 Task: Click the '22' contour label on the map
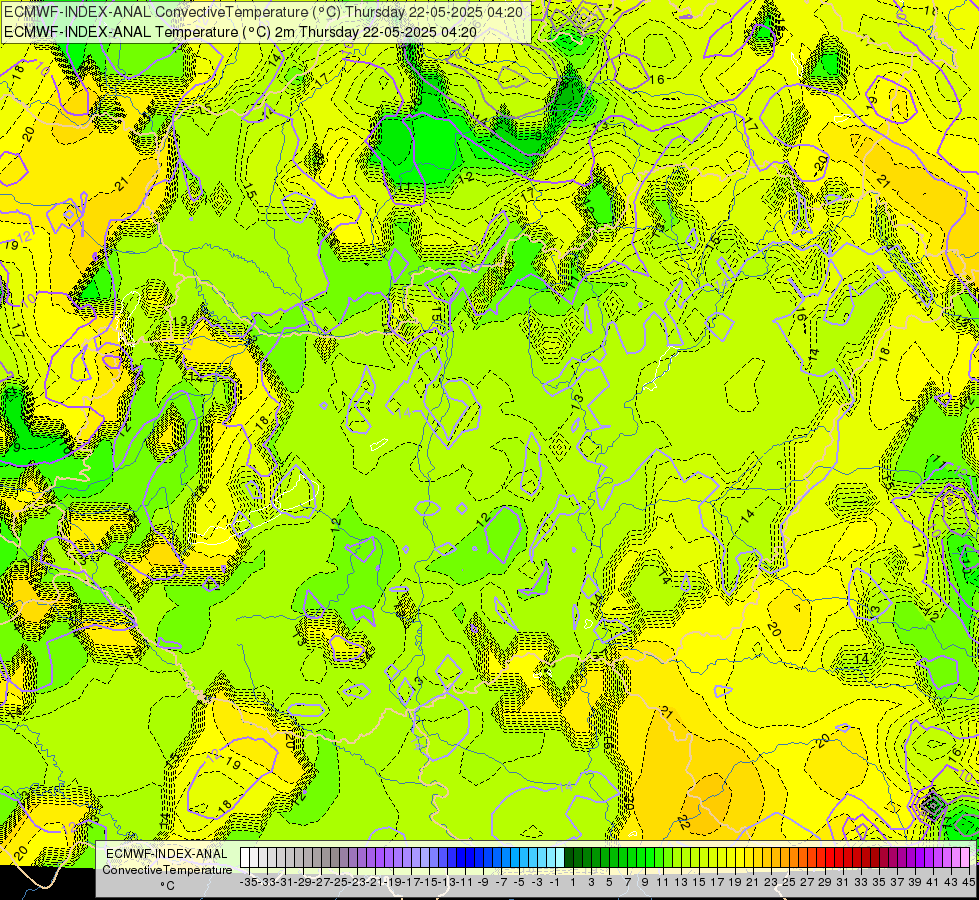(x=683, y=823)
